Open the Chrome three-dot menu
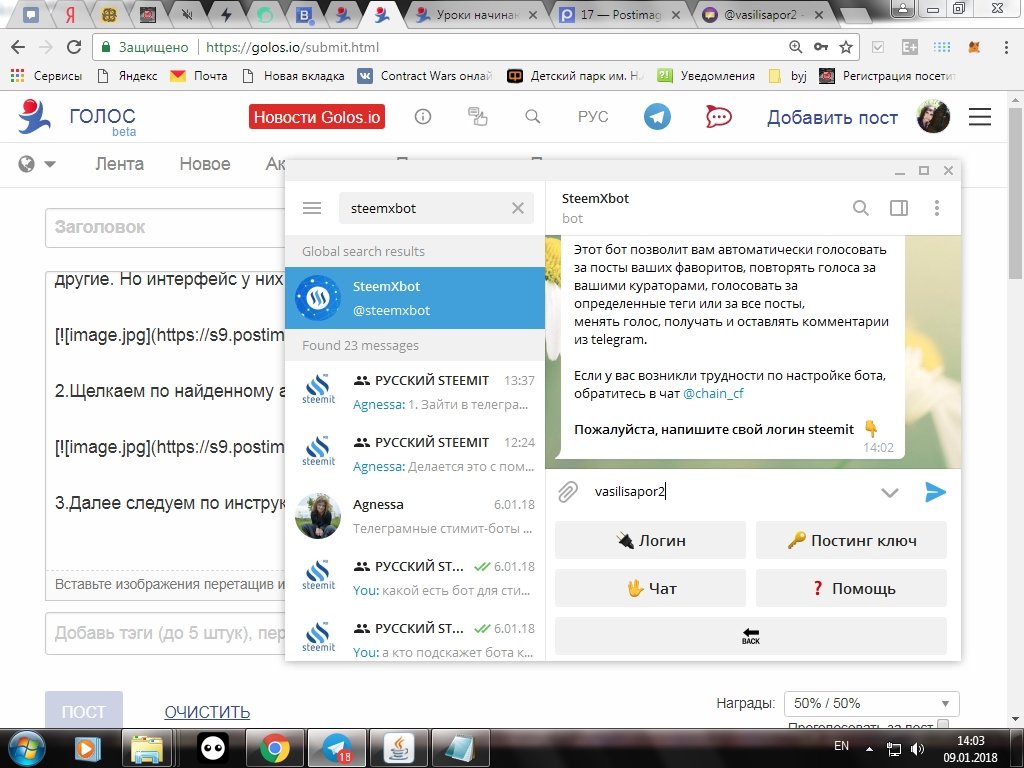 coord(1006,47)
